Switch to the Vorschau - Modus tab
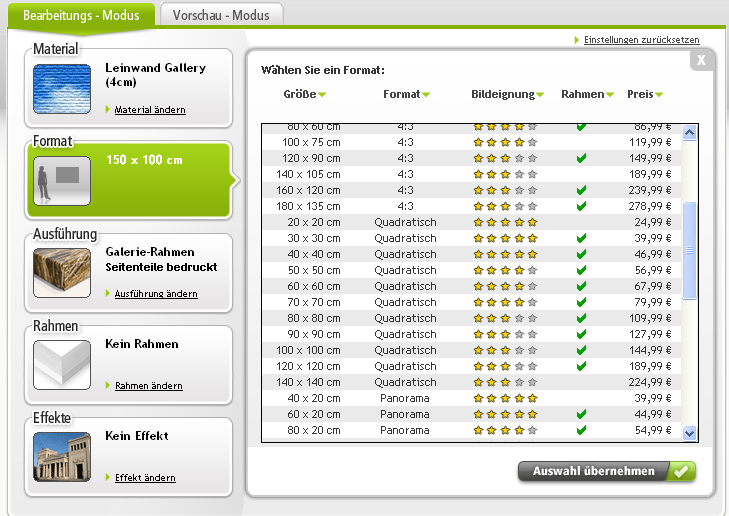729x516 pixels. (221, 15)
